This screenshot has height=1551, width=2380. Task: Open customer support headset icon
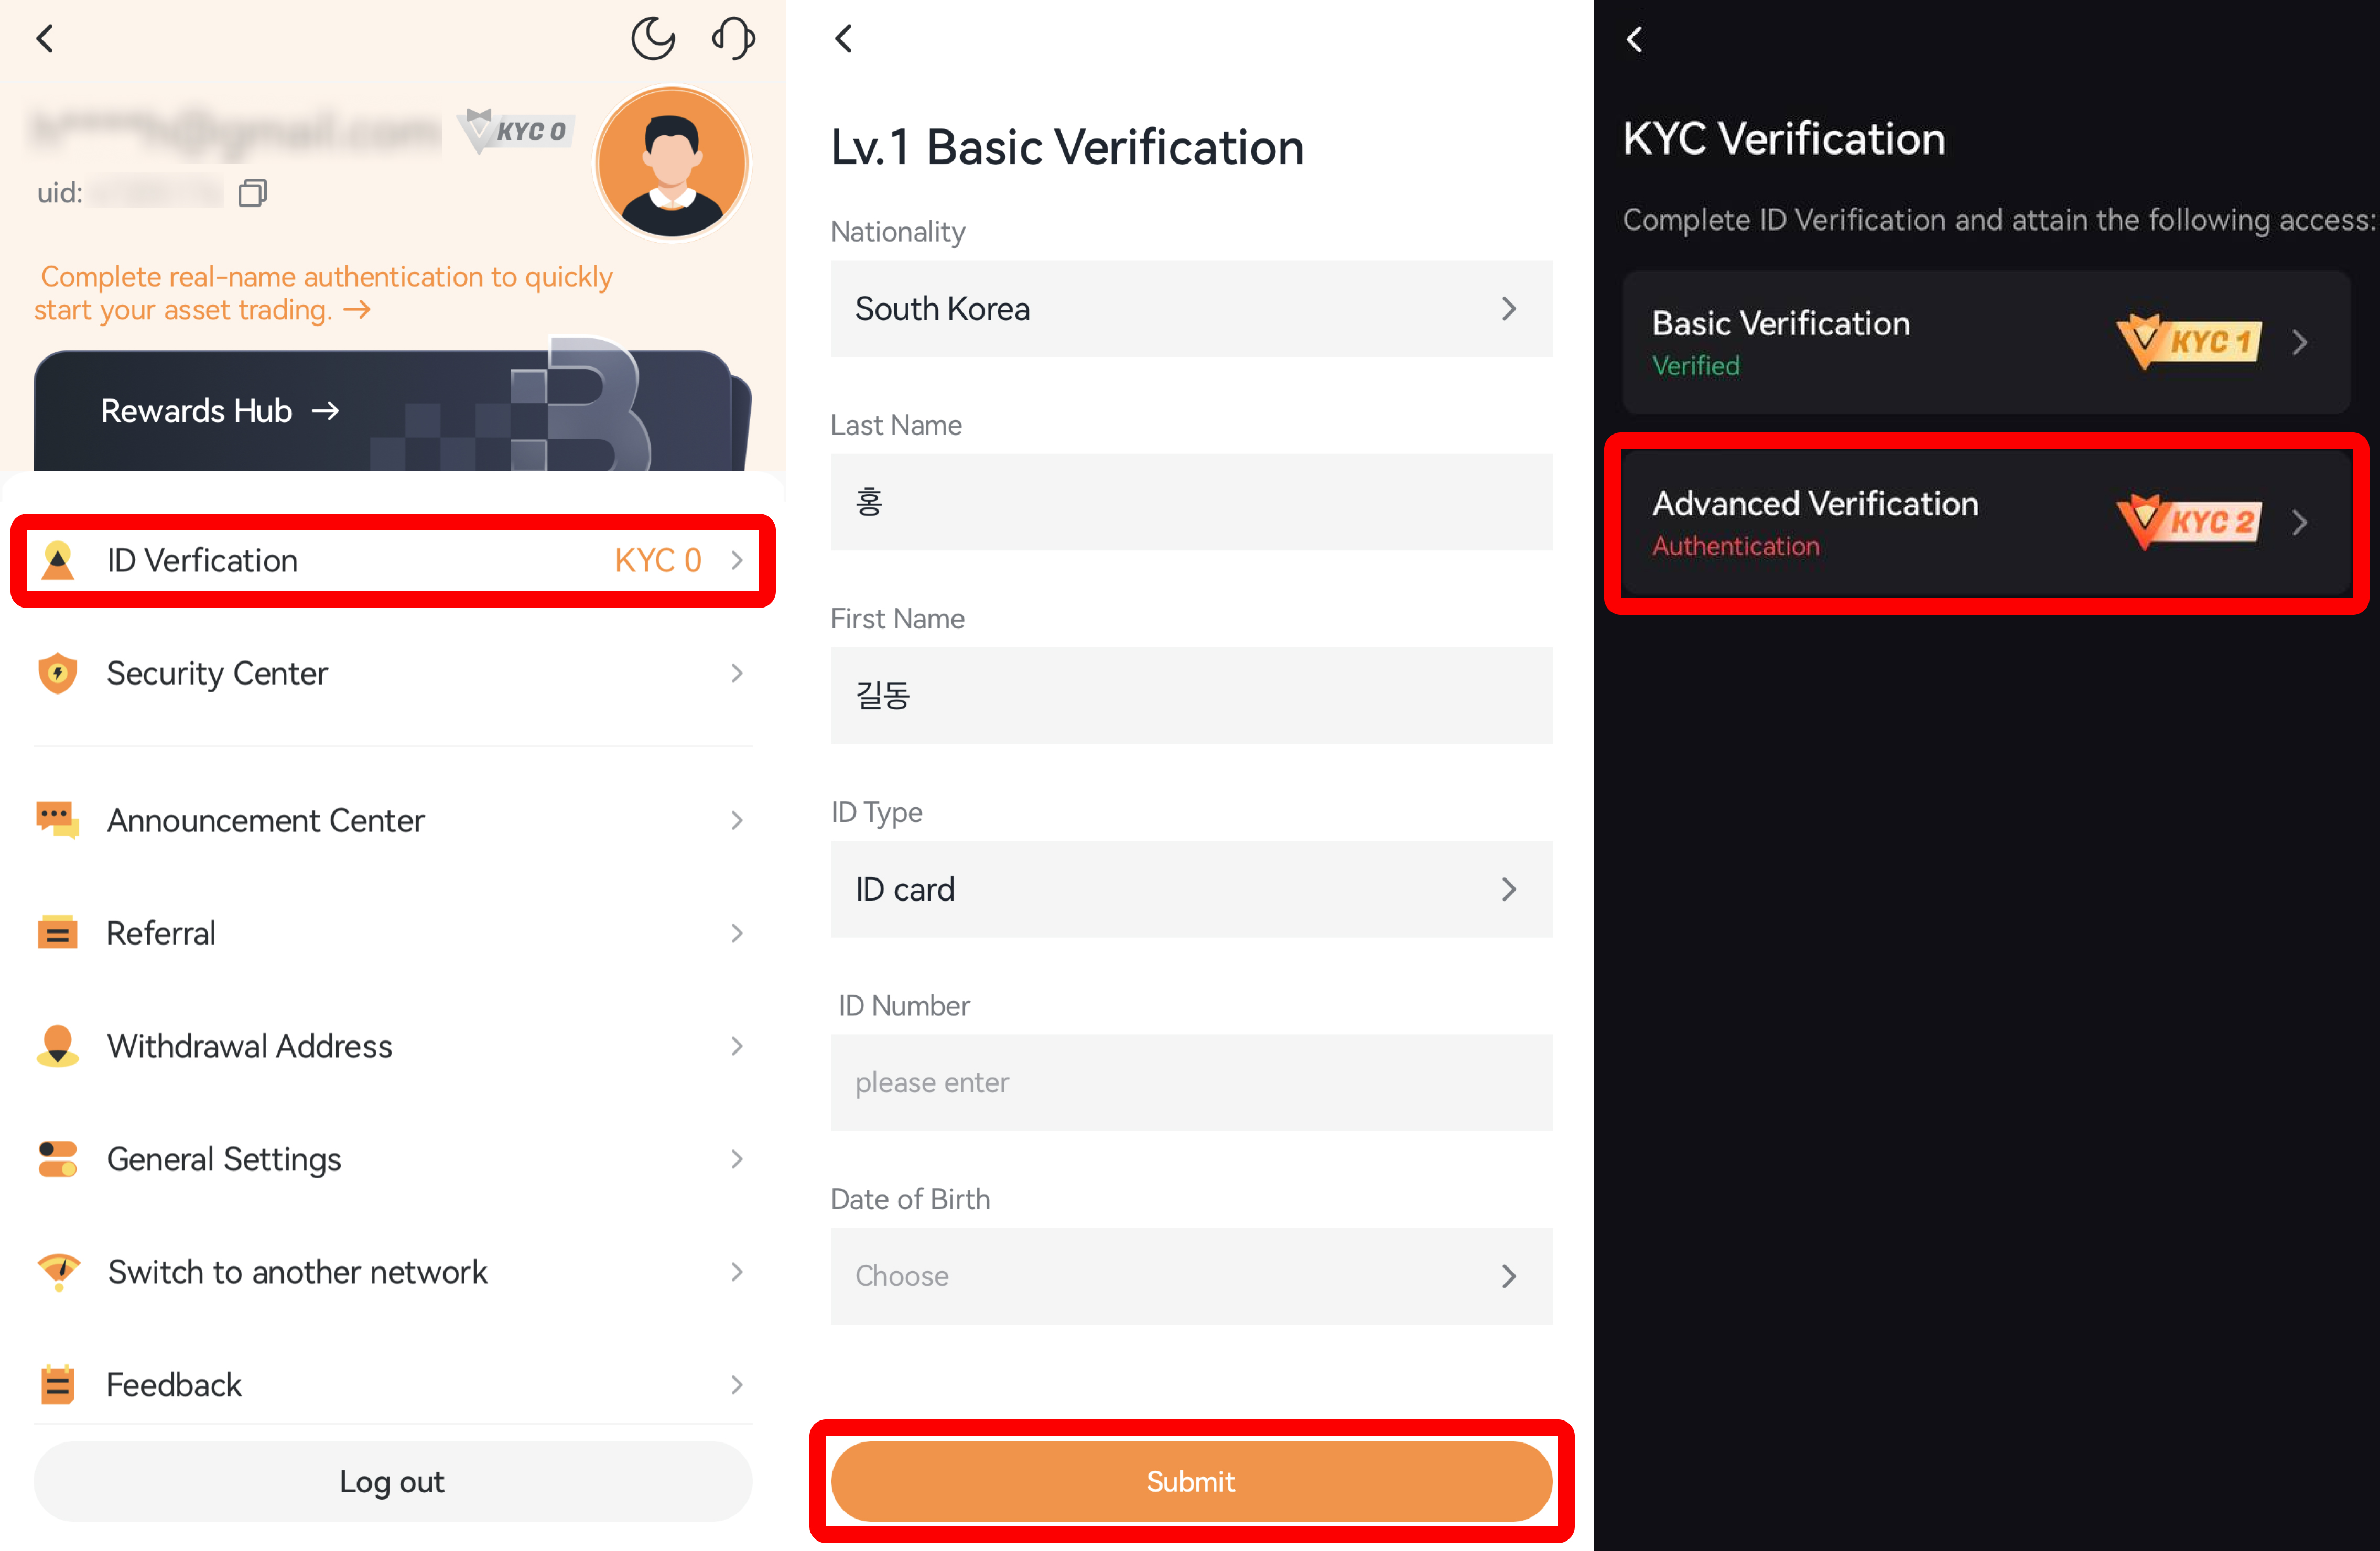(733, 38)
